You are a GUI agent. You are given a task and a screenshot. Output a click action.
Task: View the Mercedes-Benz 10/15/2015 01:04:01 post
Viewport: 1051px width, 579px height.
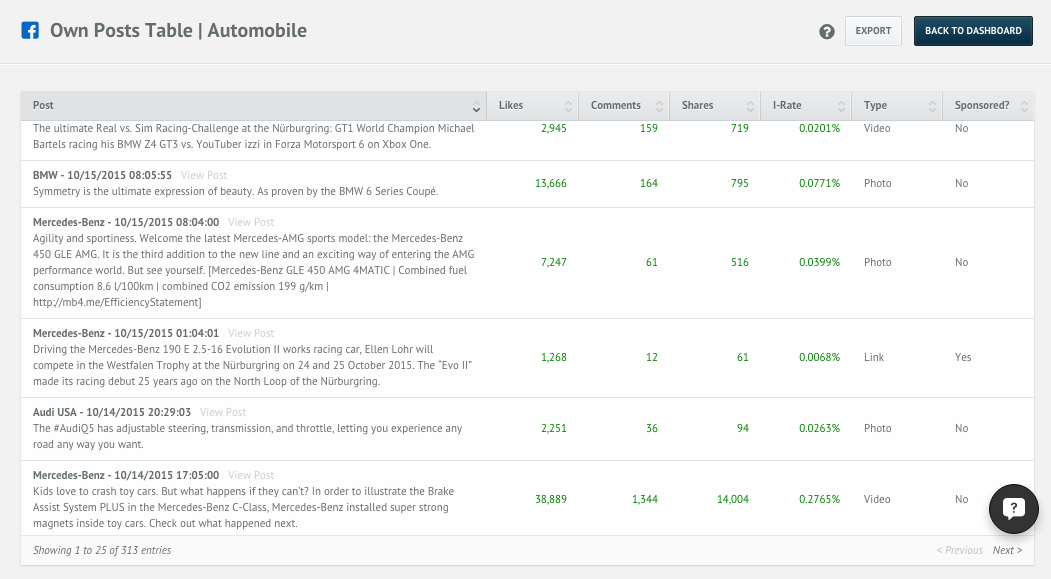coord(251,333)
